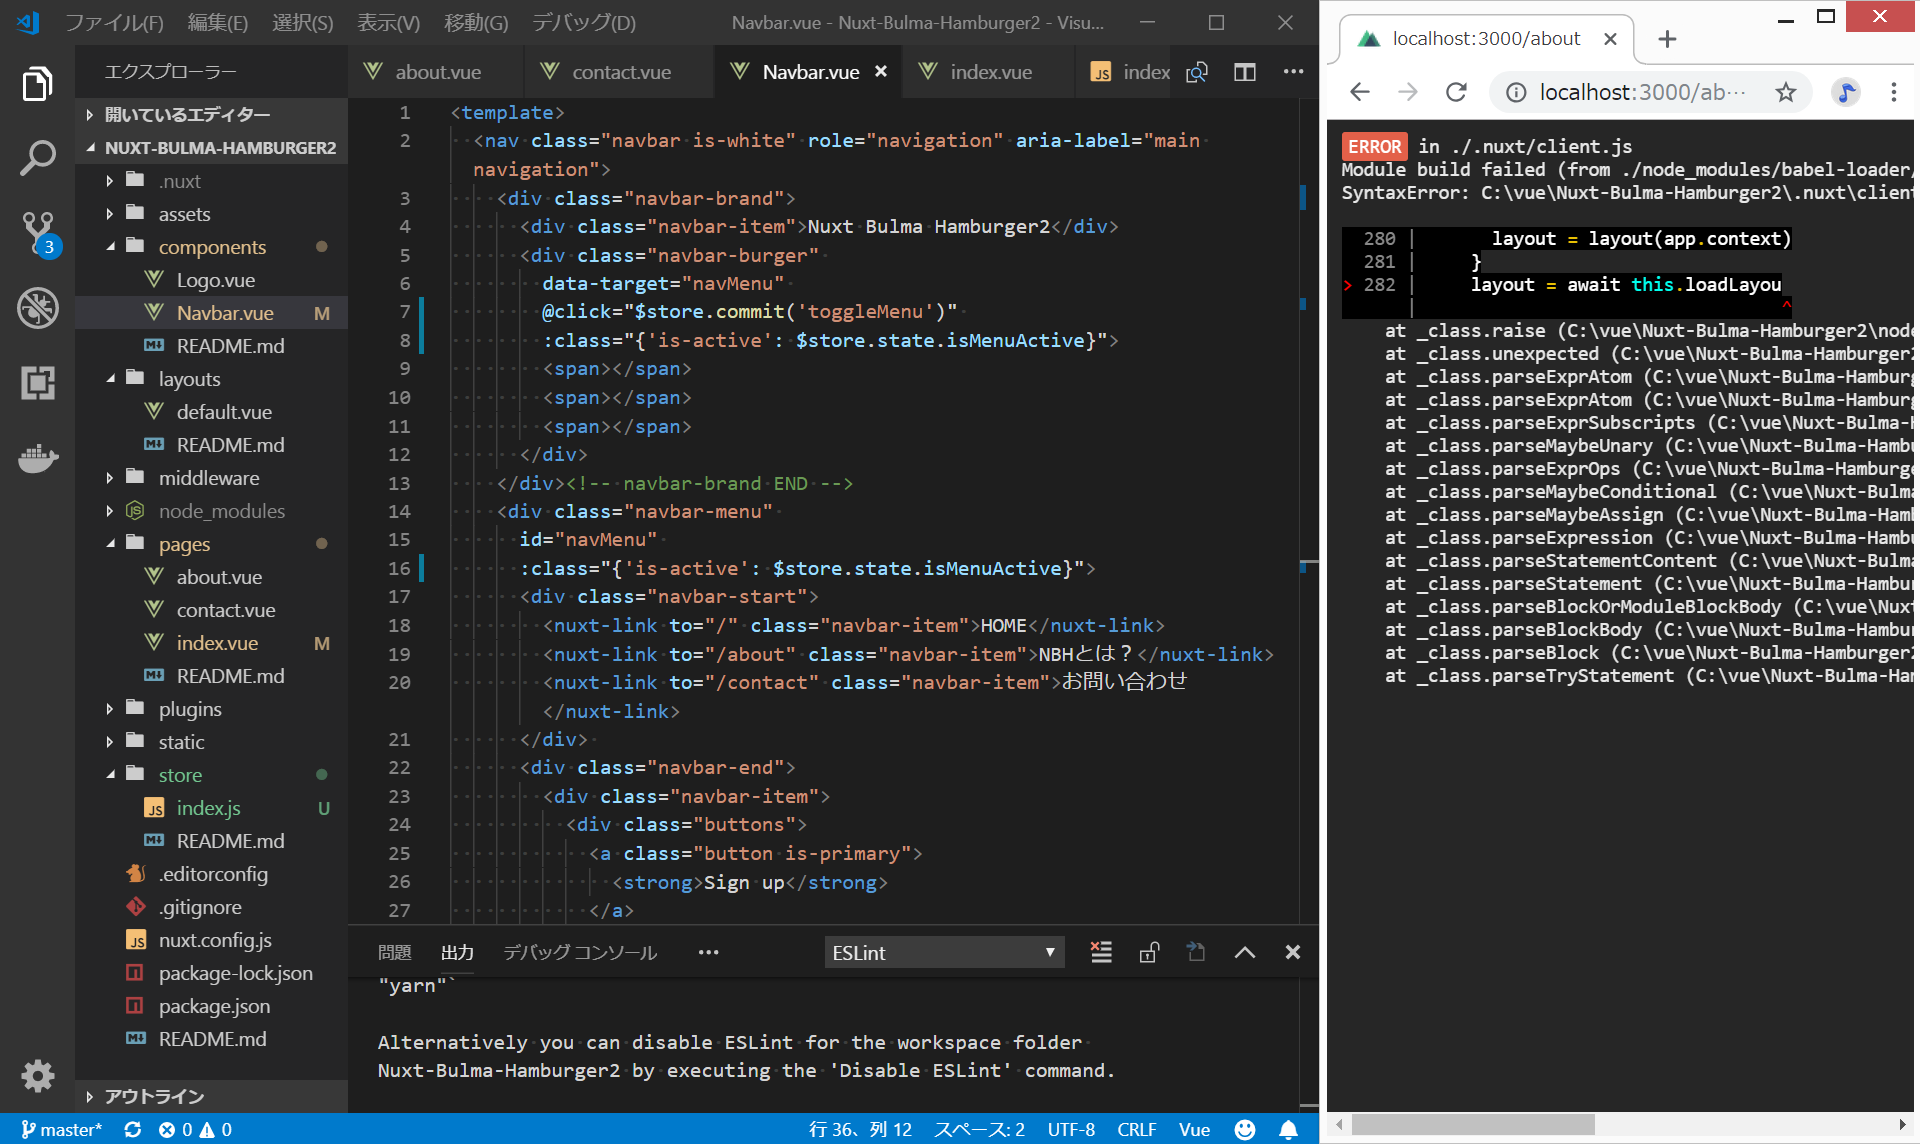The width and height of the screenshot is (1920, 1144).
Task: Open the Extensions view icon
Action: coord(37,383)
